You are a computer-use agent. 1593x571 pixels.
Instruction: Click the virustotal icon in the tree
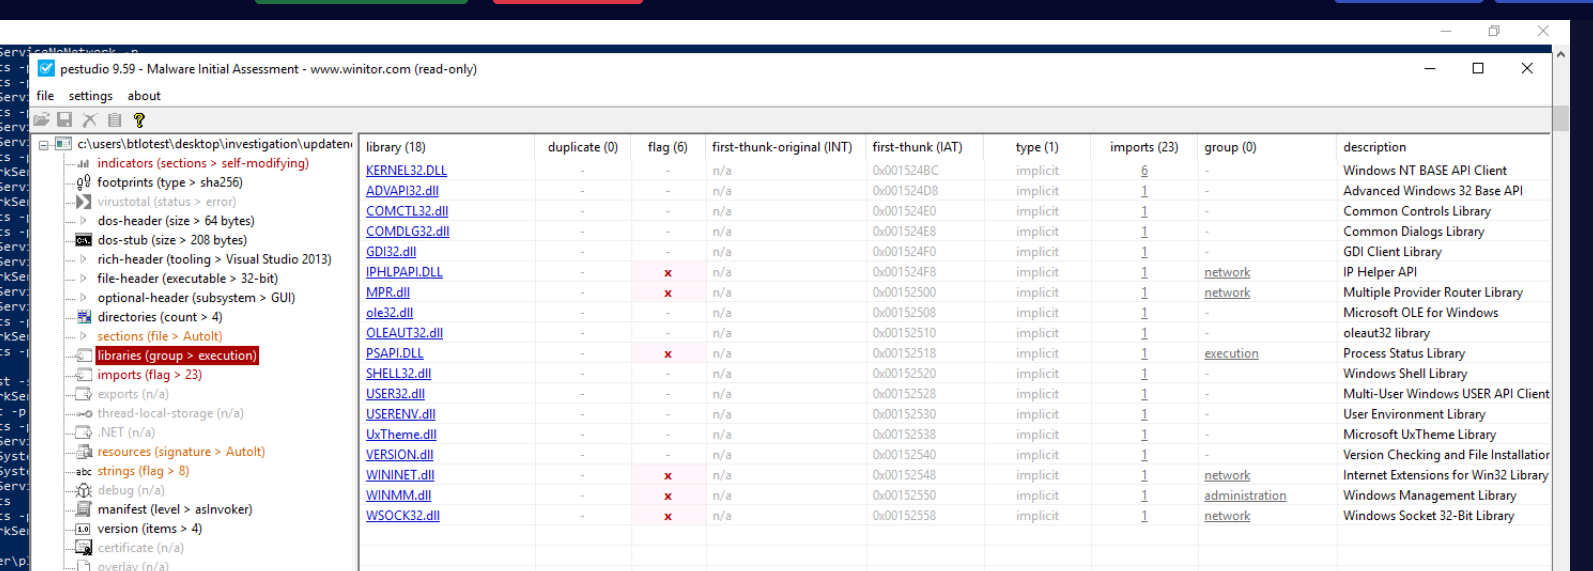84,202
